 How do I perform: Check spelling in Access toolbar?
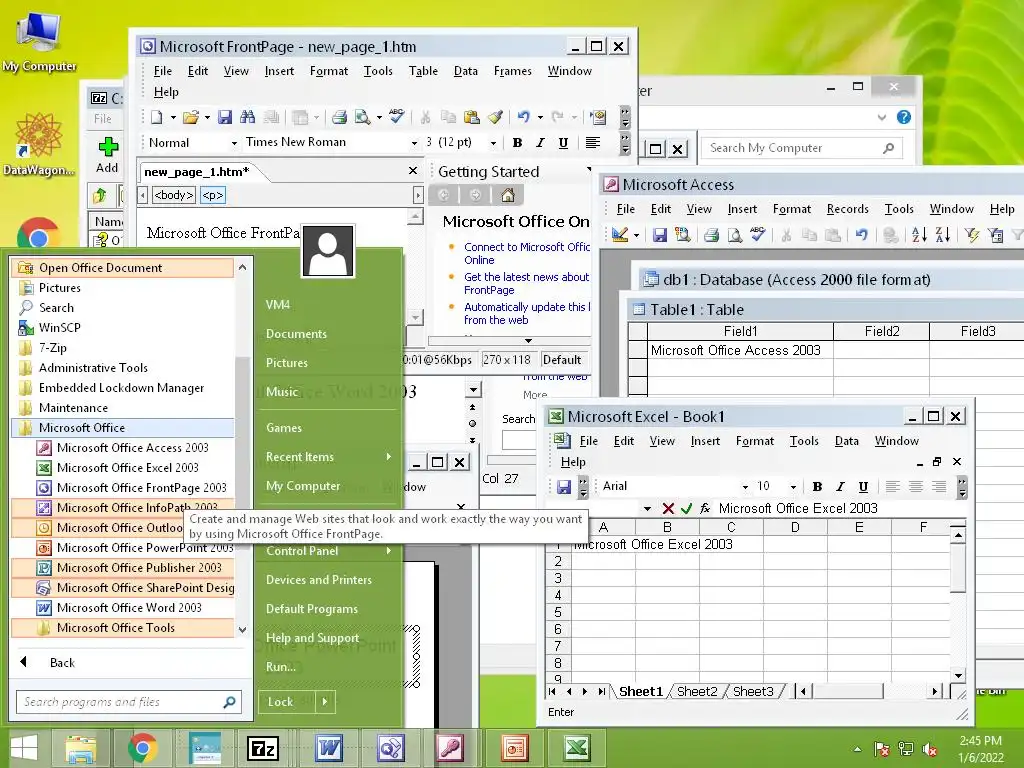pyautogui.click(x=758, y=234)
